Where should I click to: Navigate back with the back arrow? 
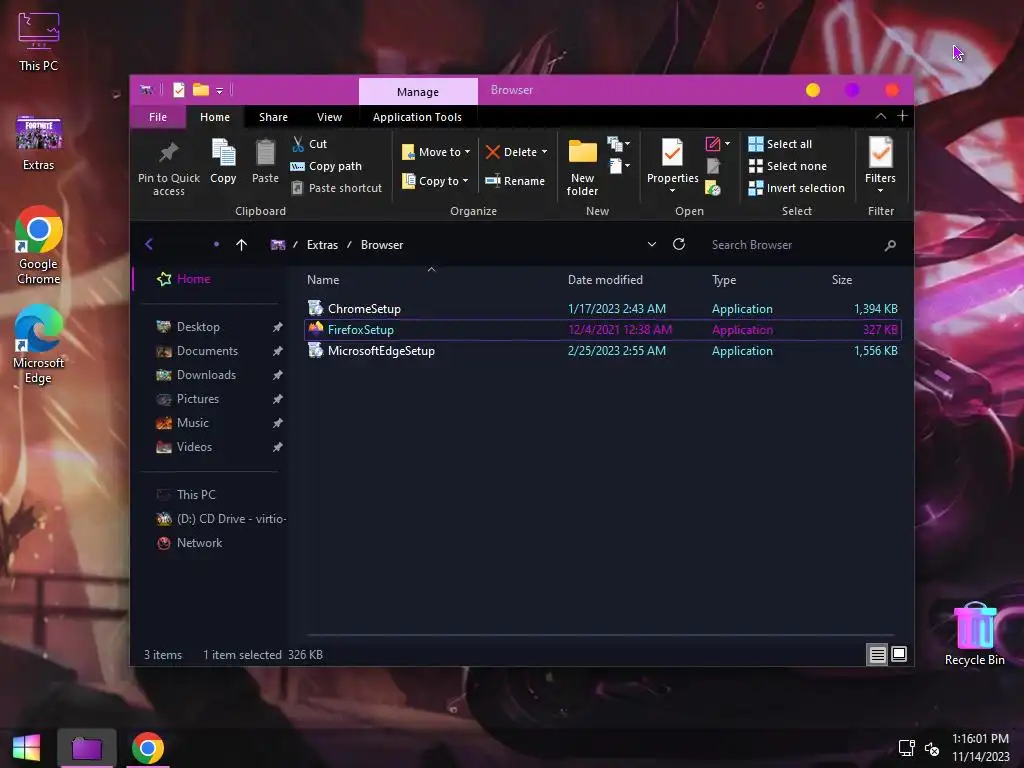click(149, 244)
